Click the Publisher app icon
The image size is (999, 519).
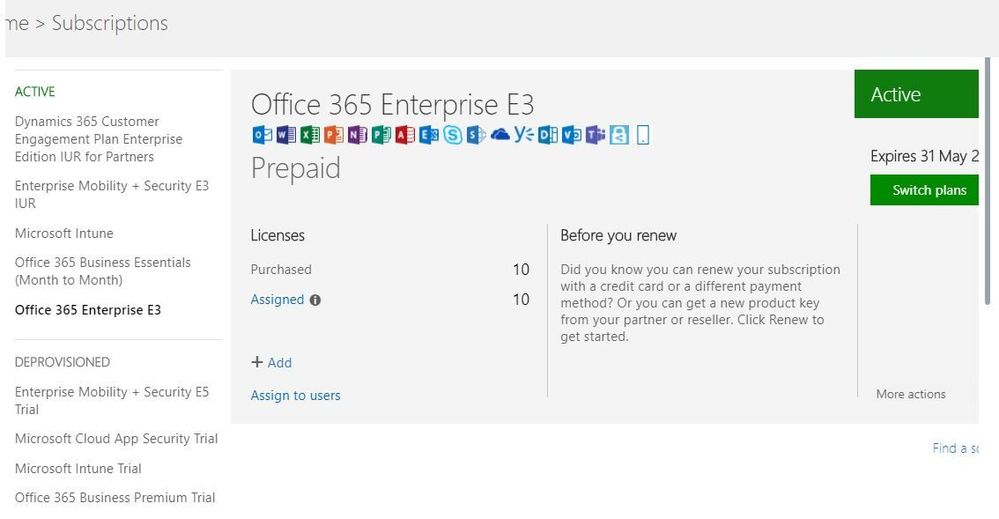[x=381, y=135]
